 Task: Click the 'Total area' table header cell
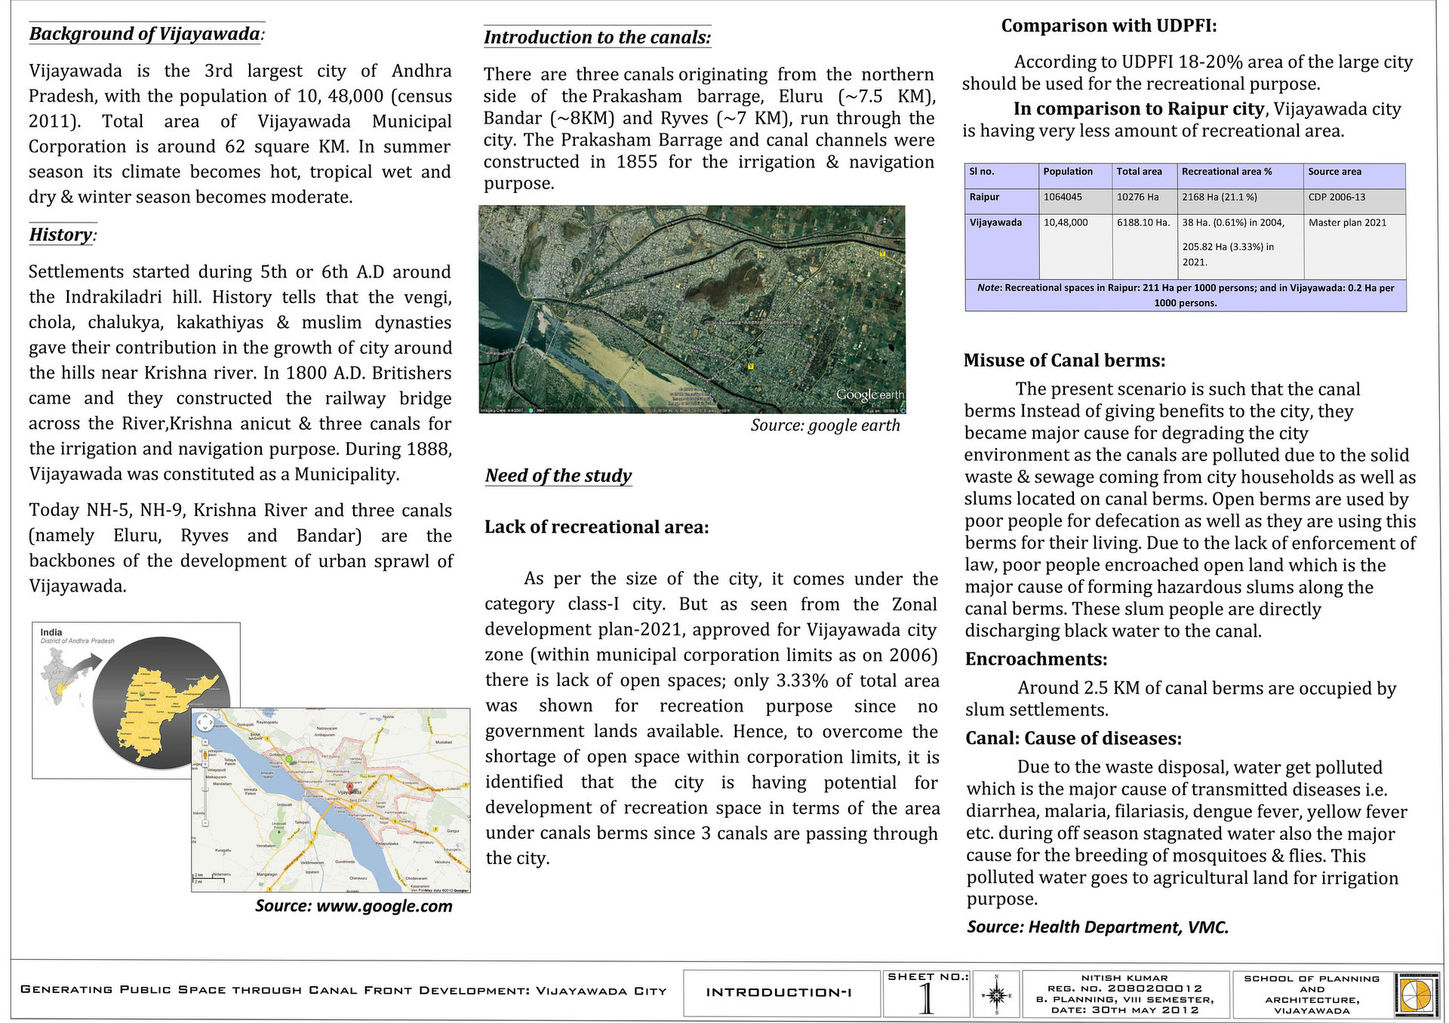pos(1144,176)
